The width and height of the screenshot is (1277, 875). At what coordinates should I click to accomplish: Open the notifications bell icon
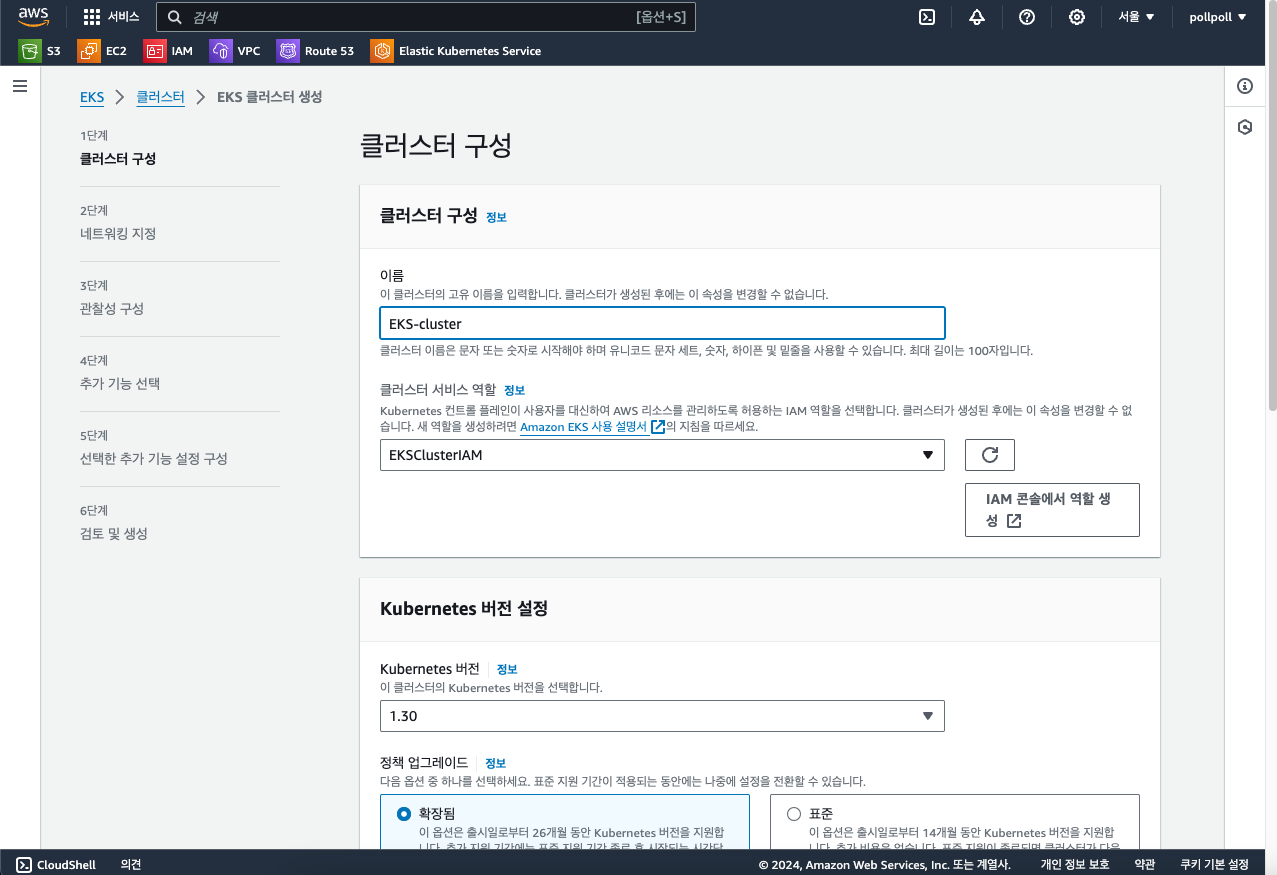tap(977, 17)
